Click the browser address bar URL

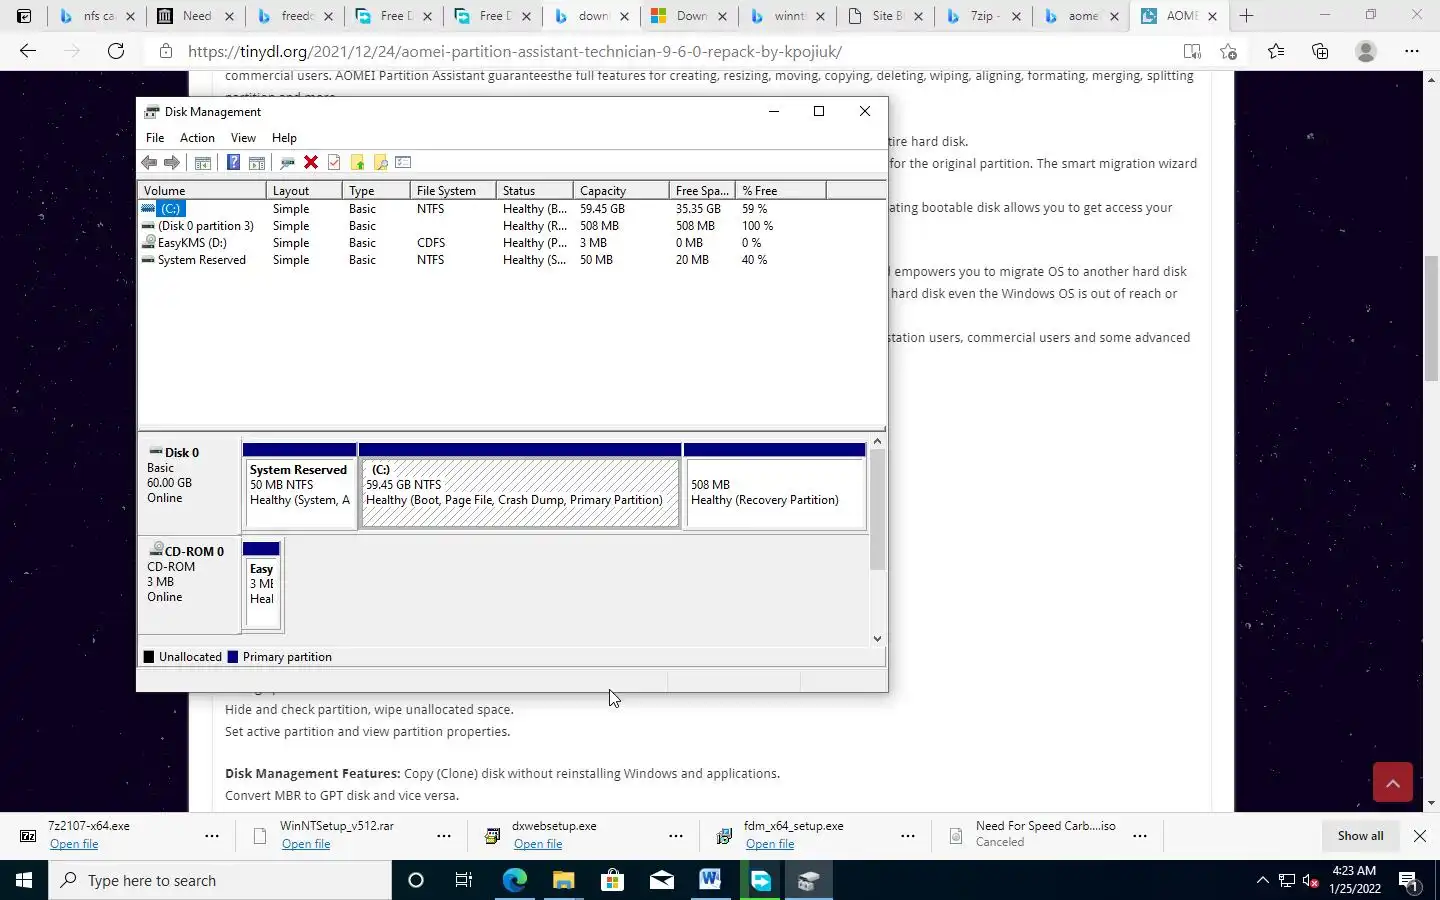pos(515,51)
